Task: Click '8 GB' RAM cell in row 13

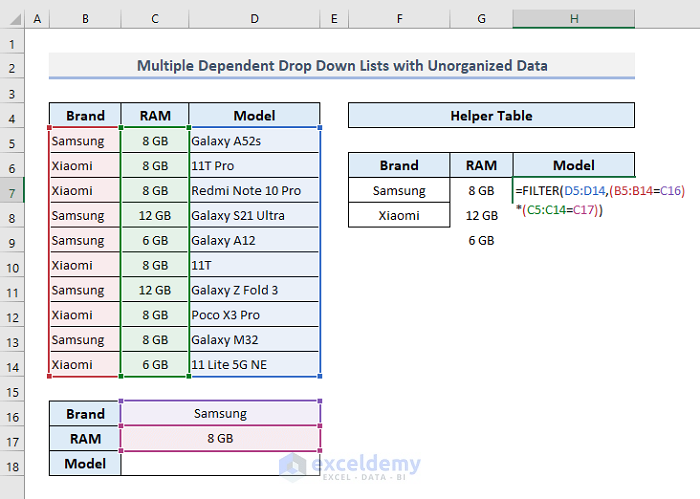Action: [x=155, y=340]
